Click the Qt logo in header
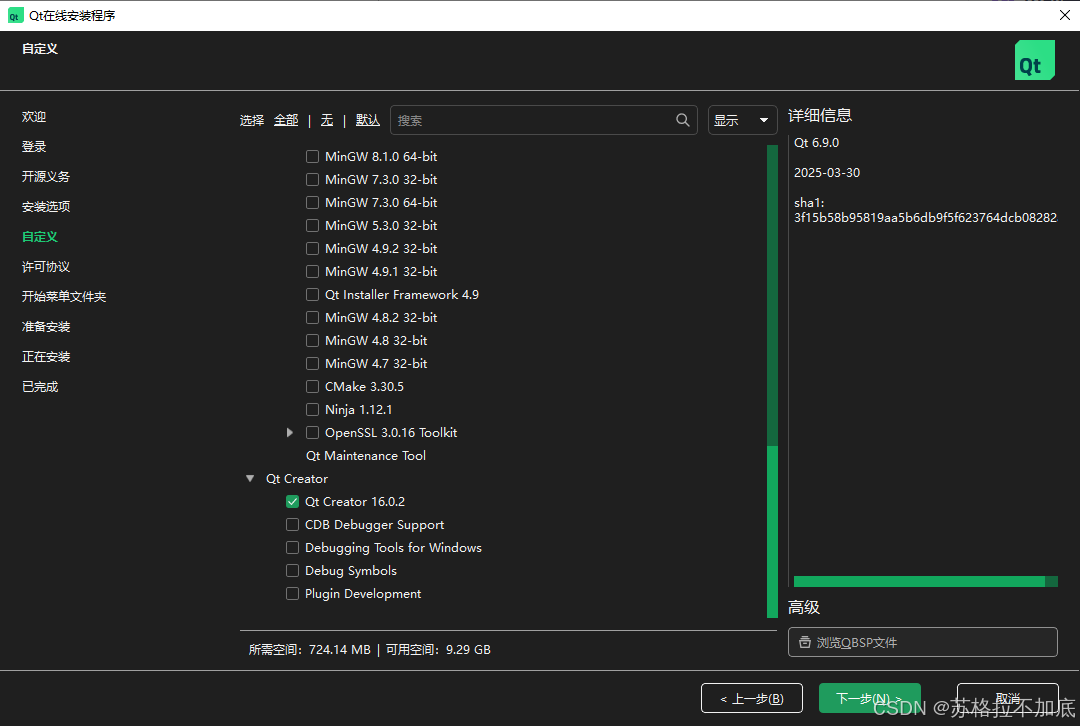This screenshot has width=1080, height=726. pyautogui.click(x=1034, y=61)
